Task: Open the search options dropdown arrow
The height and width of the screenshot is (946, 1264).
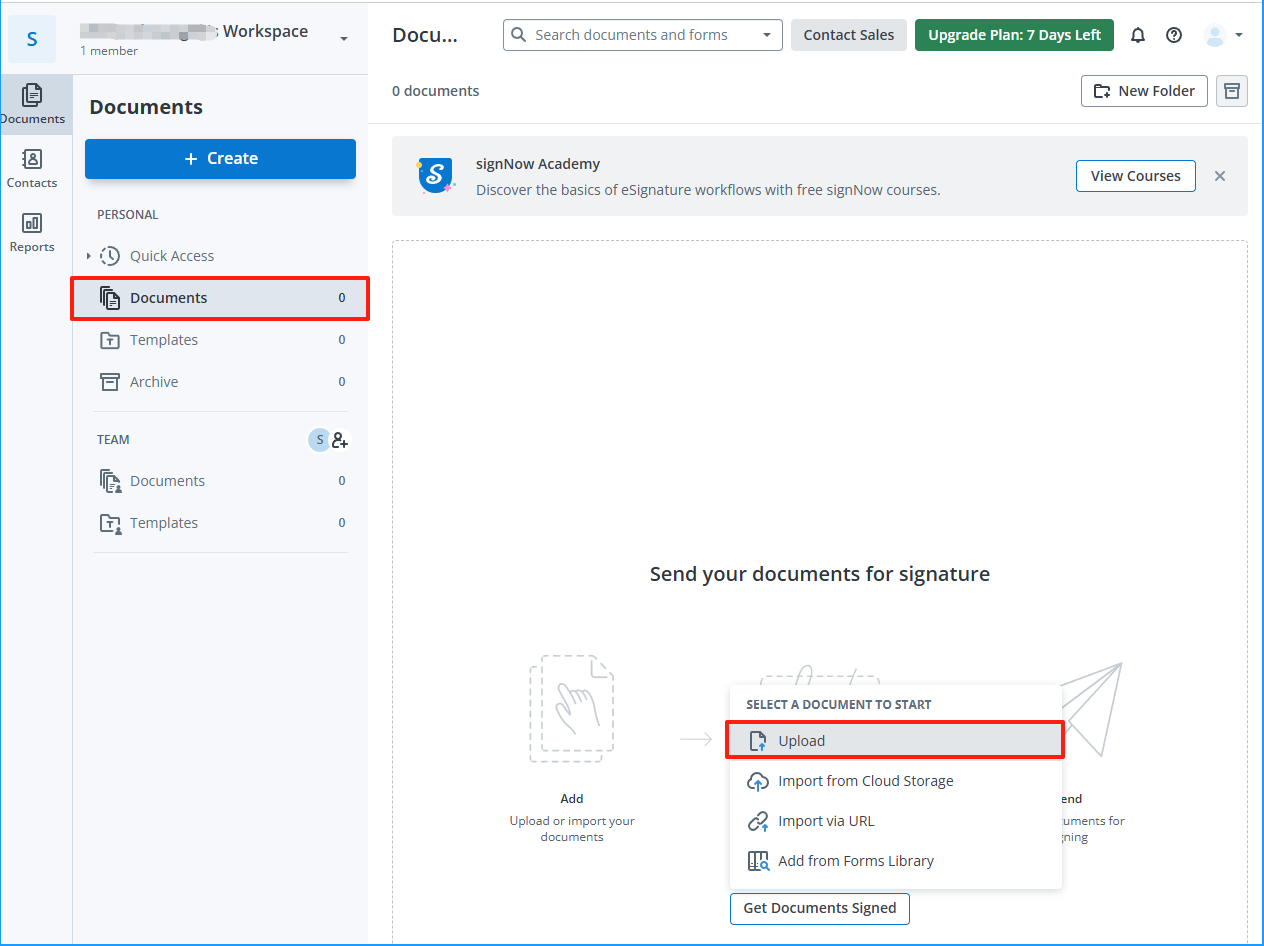Action: coord(767,35)
